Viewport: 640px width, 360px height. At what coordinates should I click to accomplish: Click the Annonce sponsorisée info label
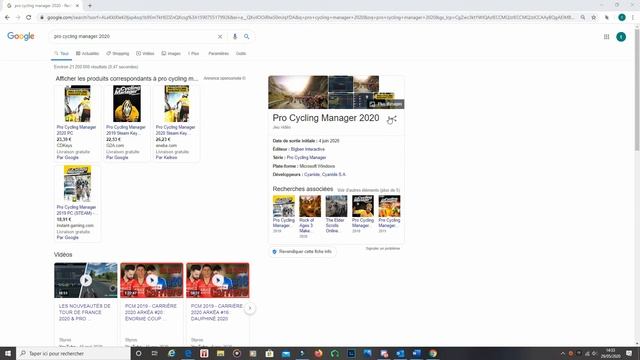click(224, 78)
